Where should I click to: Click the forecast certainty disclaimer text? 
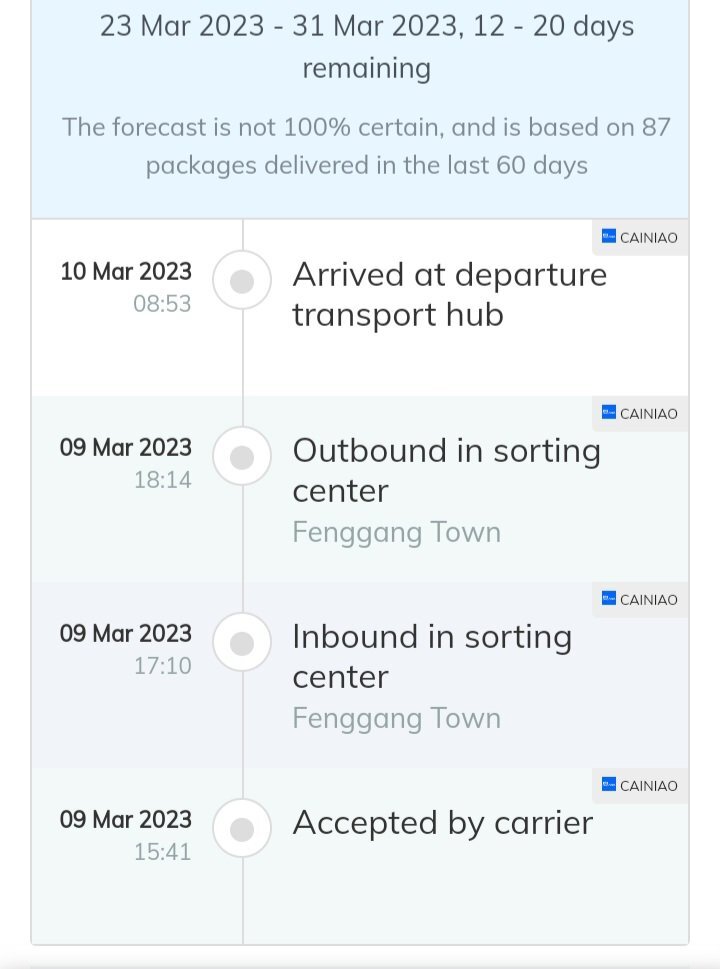366,146
